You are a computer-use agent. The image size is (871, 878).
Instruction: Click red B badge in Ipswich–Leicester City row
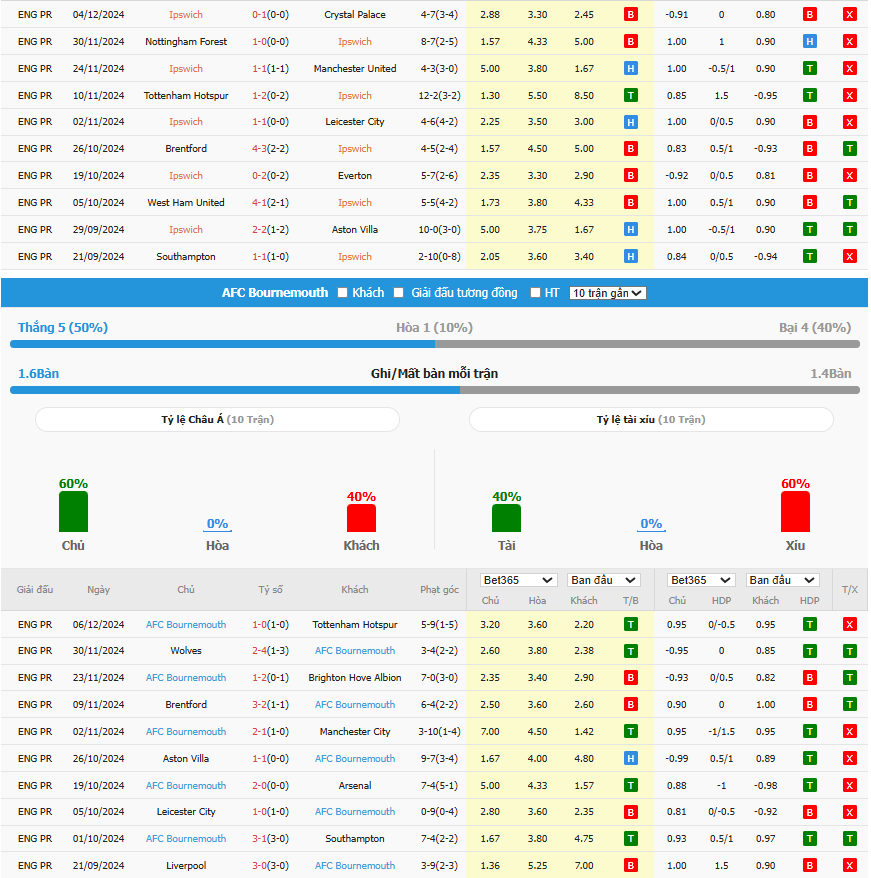(x=809, y=122)
